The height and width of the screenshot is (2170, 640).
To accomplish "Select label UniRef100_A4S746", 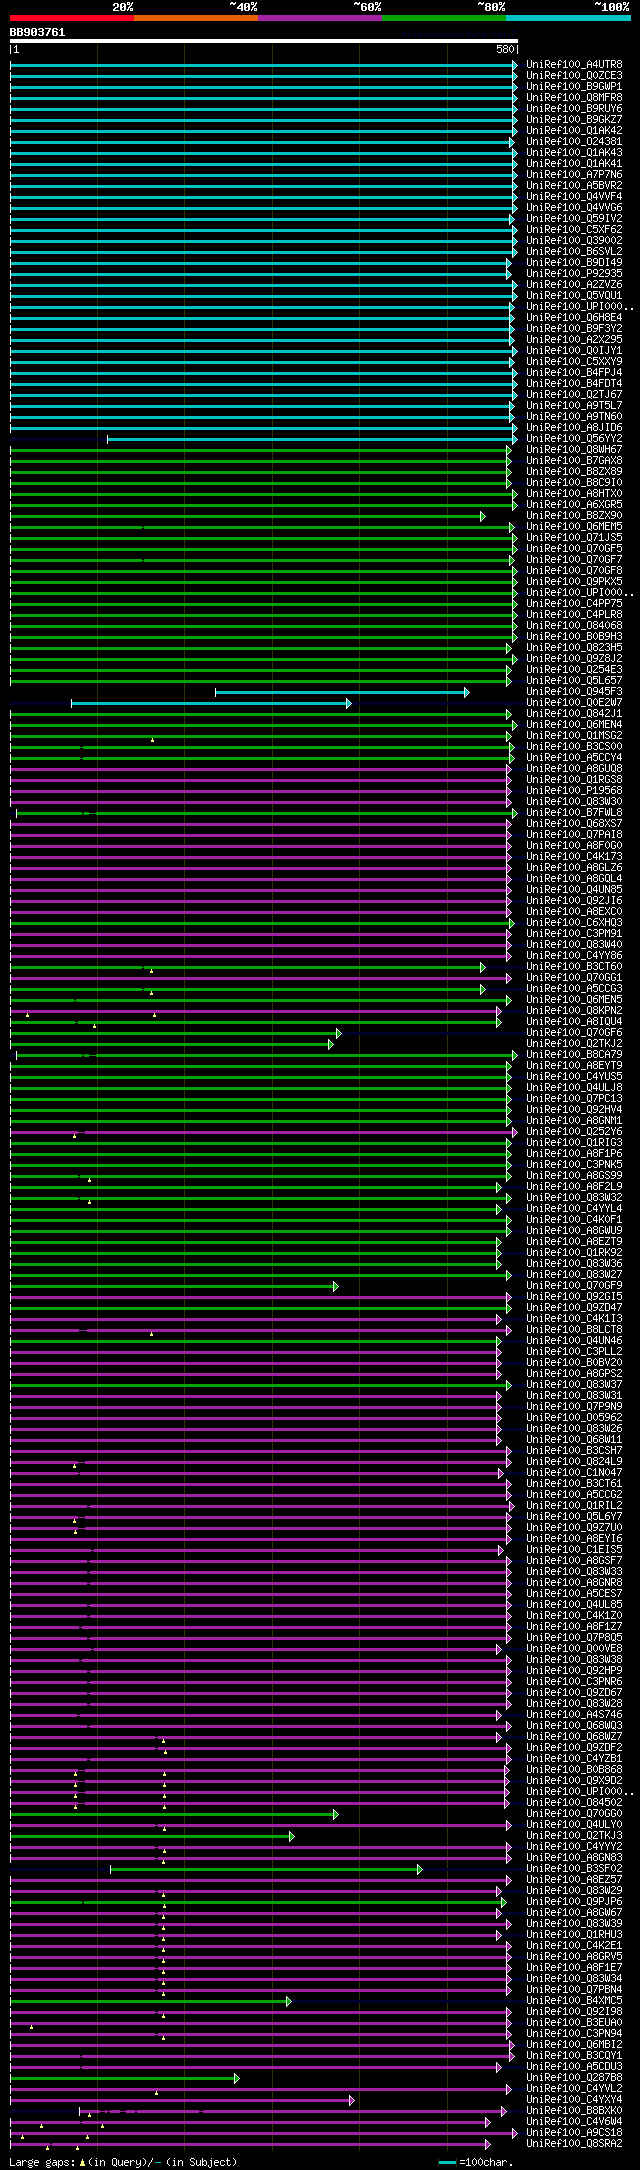I will 574,1715.
